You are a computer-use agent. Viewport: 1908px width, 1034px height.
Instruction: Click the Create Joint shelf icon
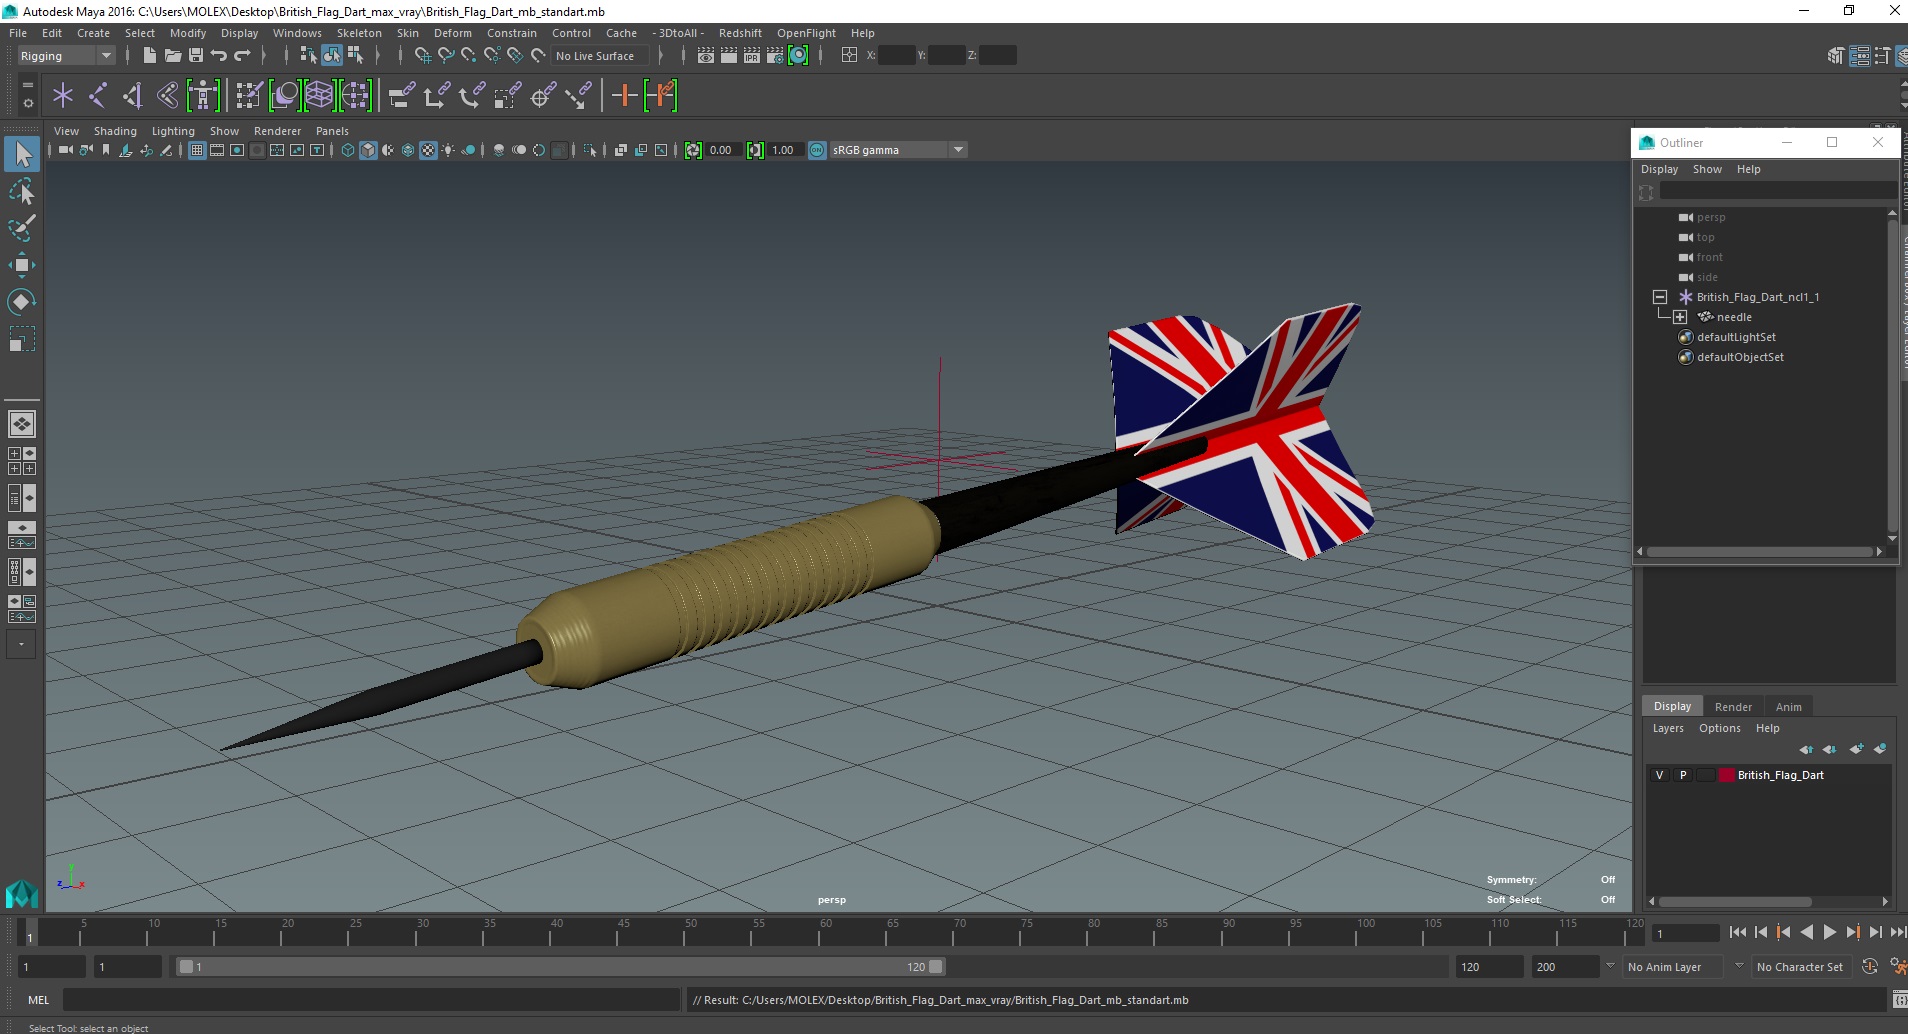tap(98, 96)
